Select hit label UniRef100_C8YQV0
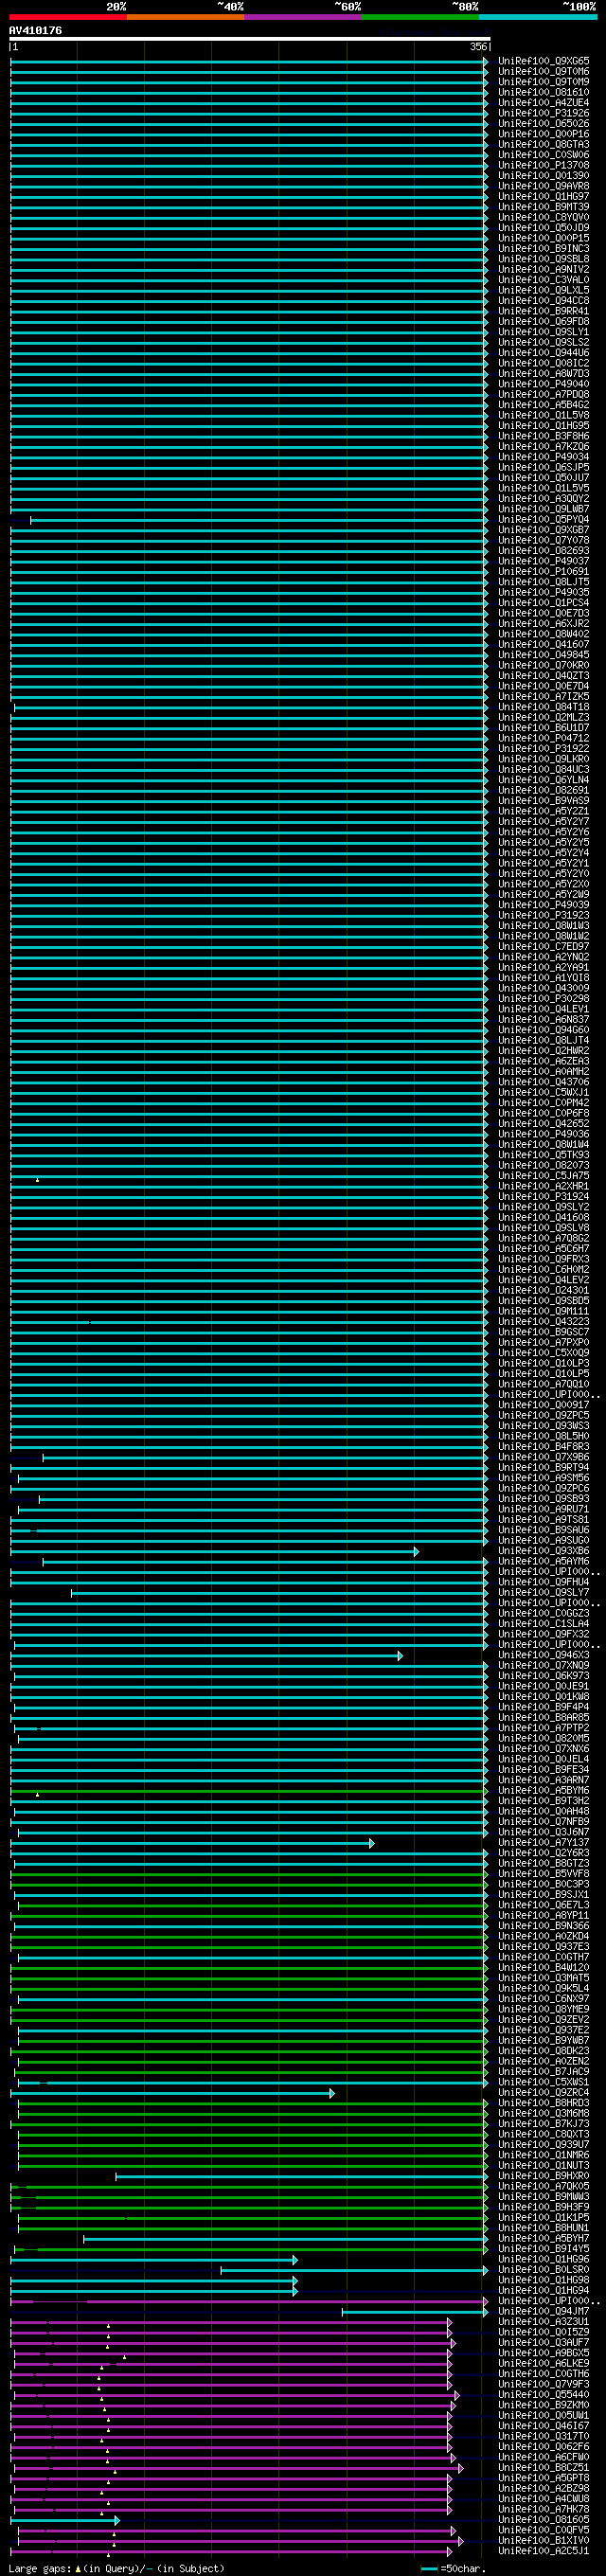This screenshot has height=2576, width=606. coord(544,217)
